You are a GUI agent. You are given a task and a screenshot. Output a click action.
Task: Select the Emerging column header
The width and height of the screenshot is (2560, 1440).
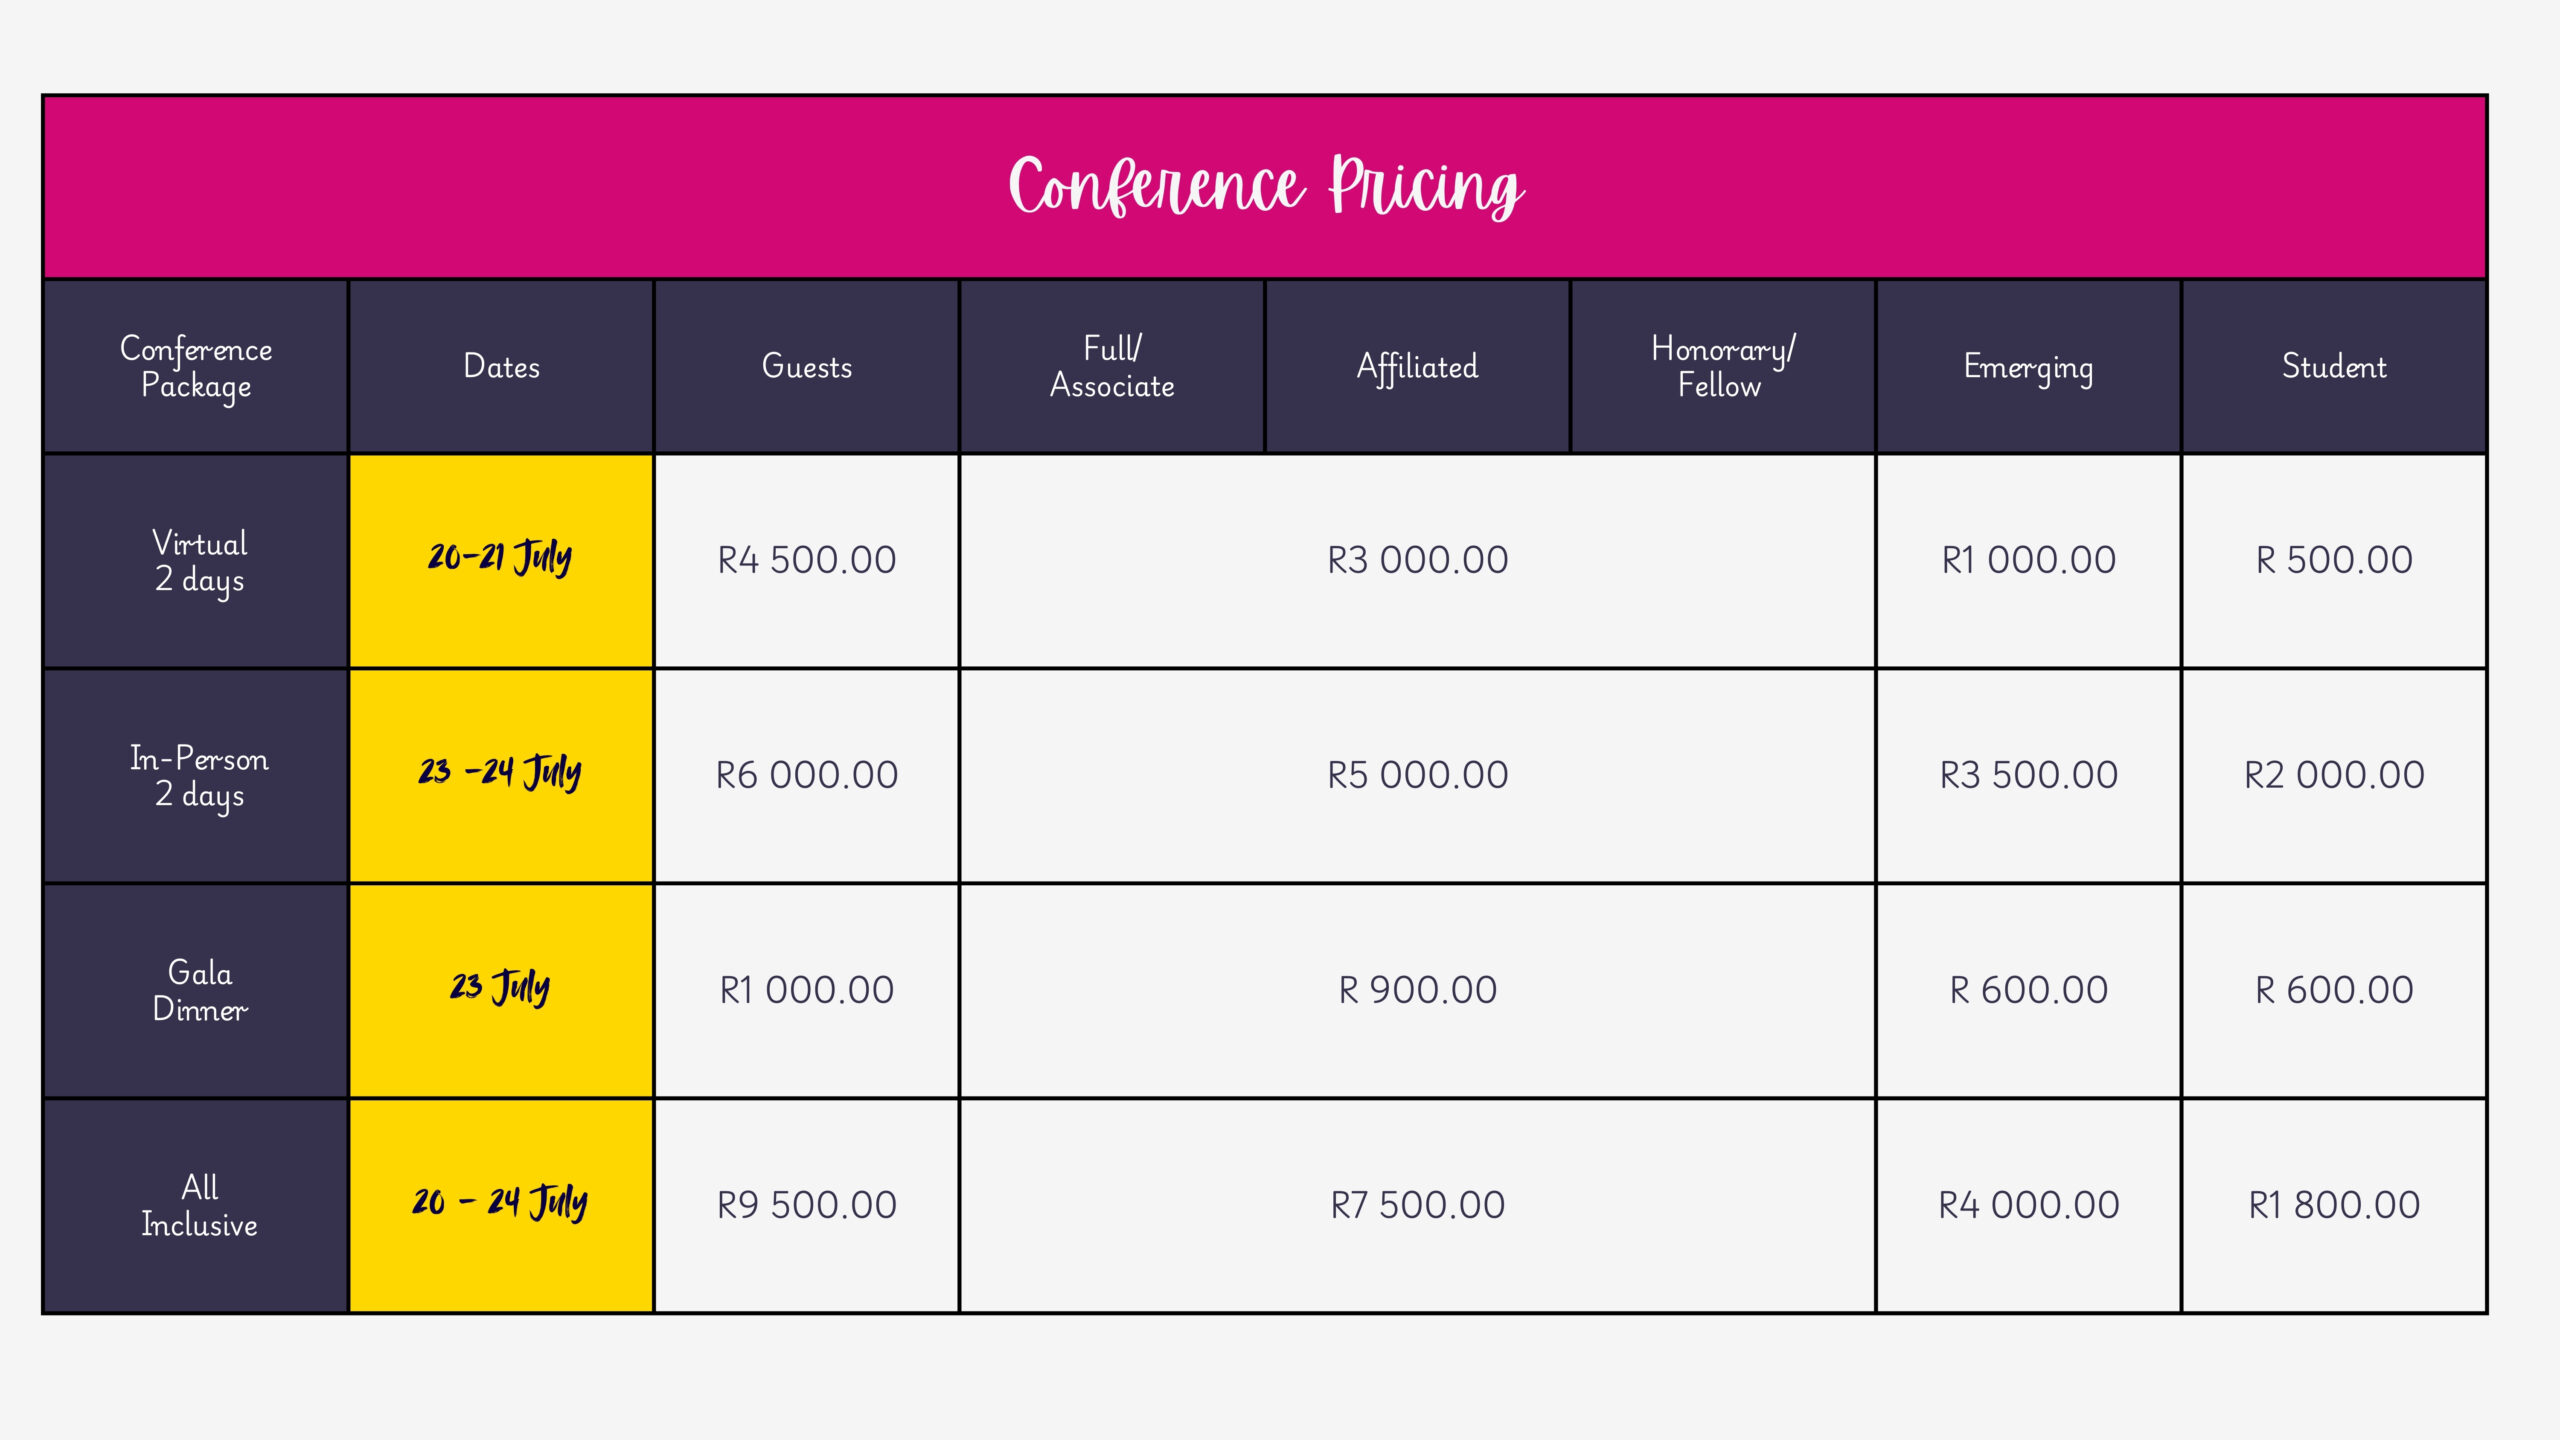click(x=2029, y=367)
